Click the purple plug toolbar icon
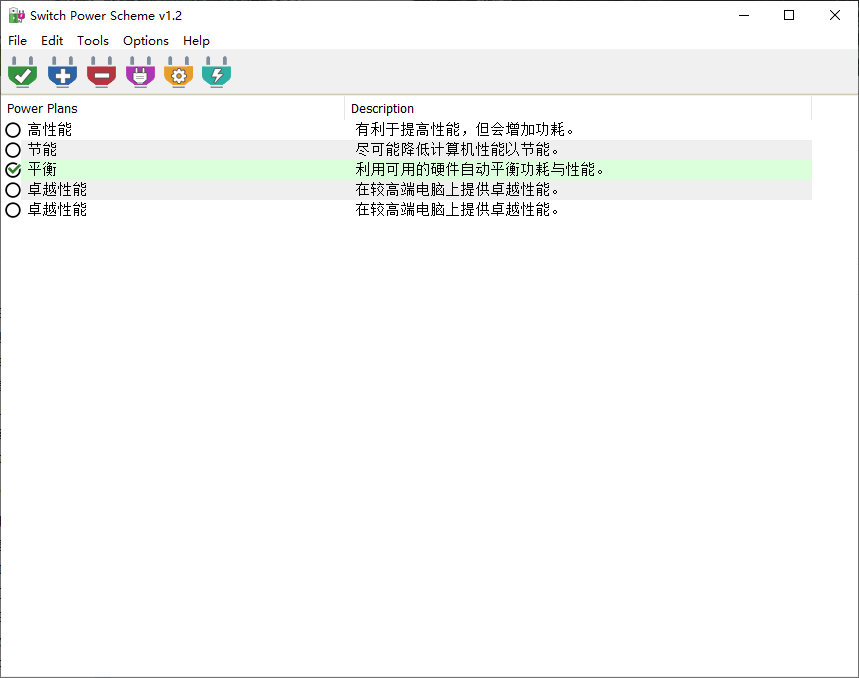Viewport: 859px width, 678px height. pyautogui.click(x=140, y=72)
